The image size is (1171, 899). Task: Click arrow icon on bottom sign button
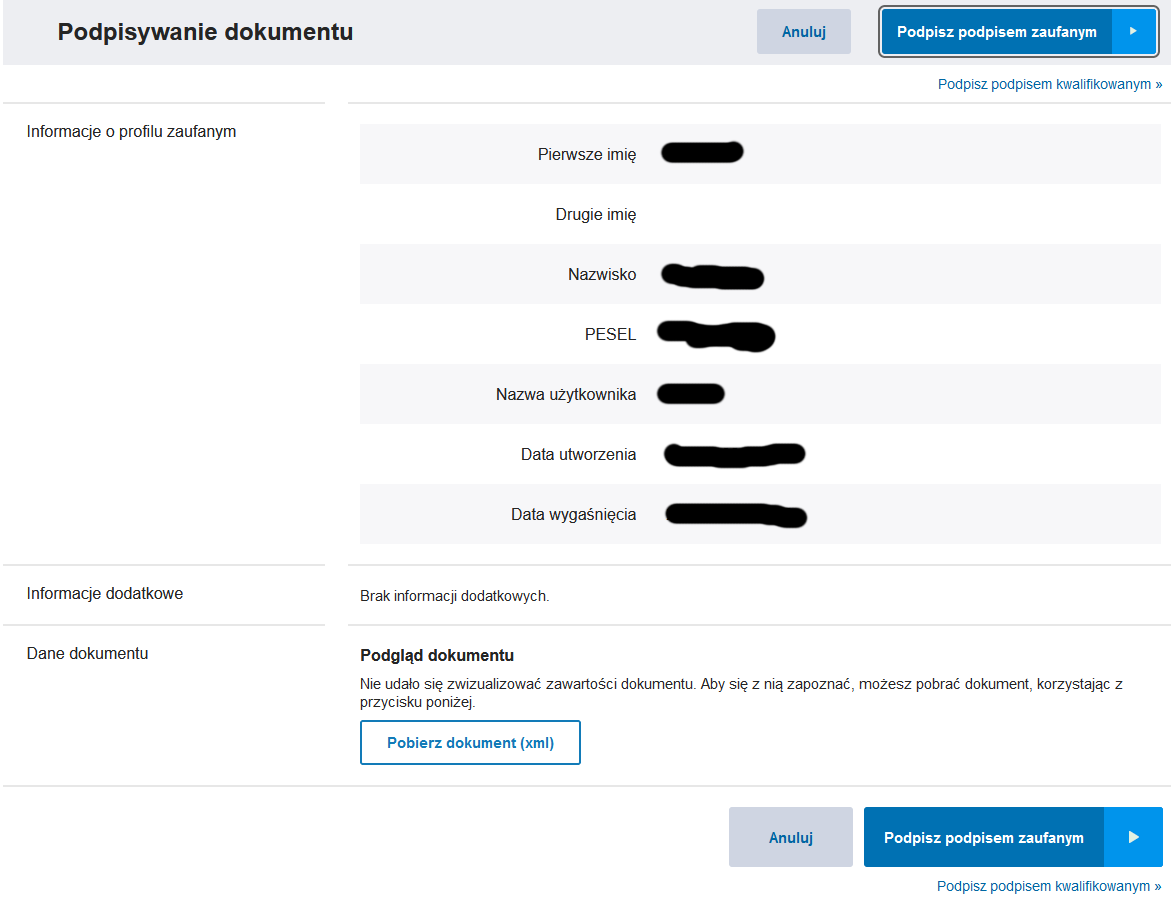click(x=1134, y=838)
